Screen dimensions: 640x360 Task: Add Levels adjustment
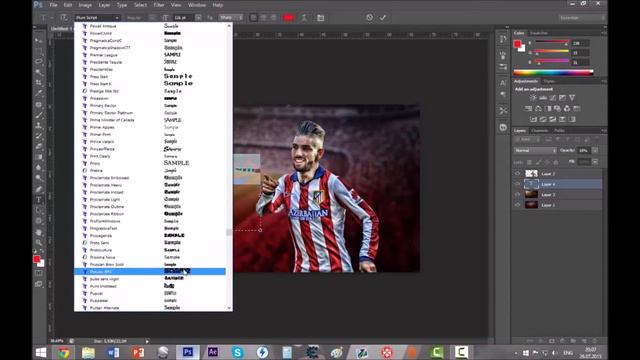pos(543,98)
